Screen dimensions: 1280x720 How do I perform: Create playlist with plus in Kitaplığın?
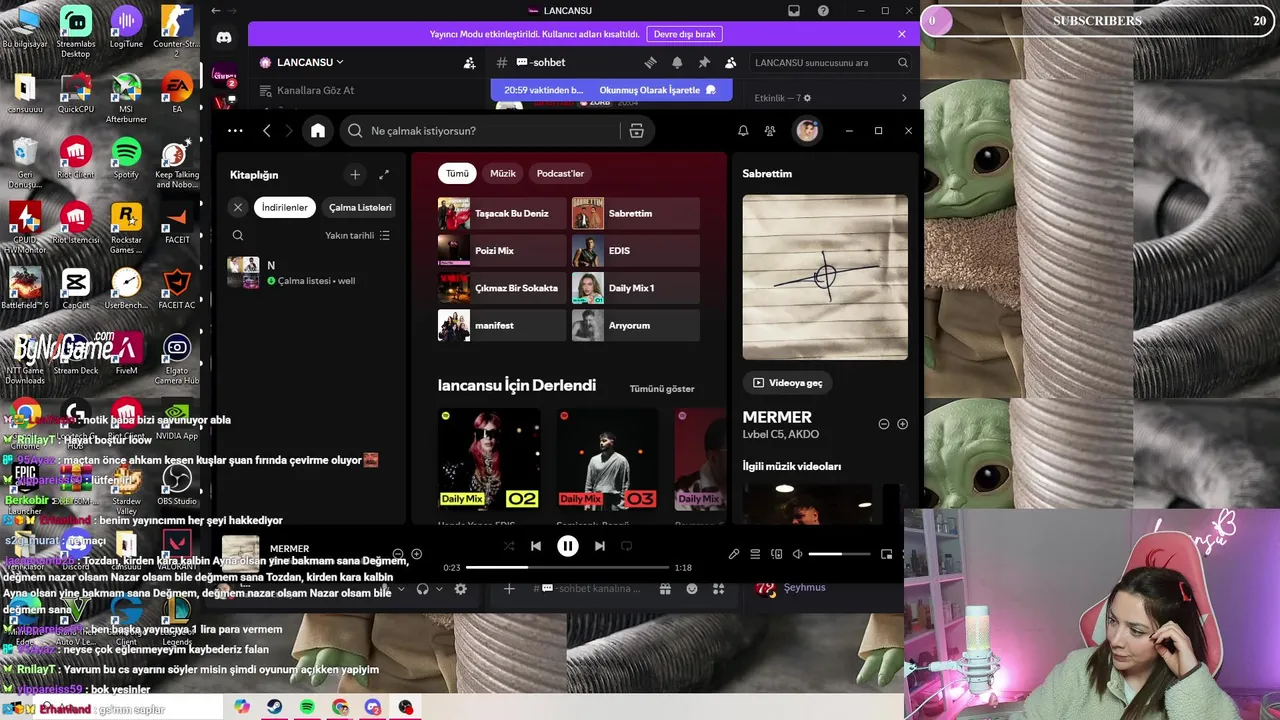355,174
